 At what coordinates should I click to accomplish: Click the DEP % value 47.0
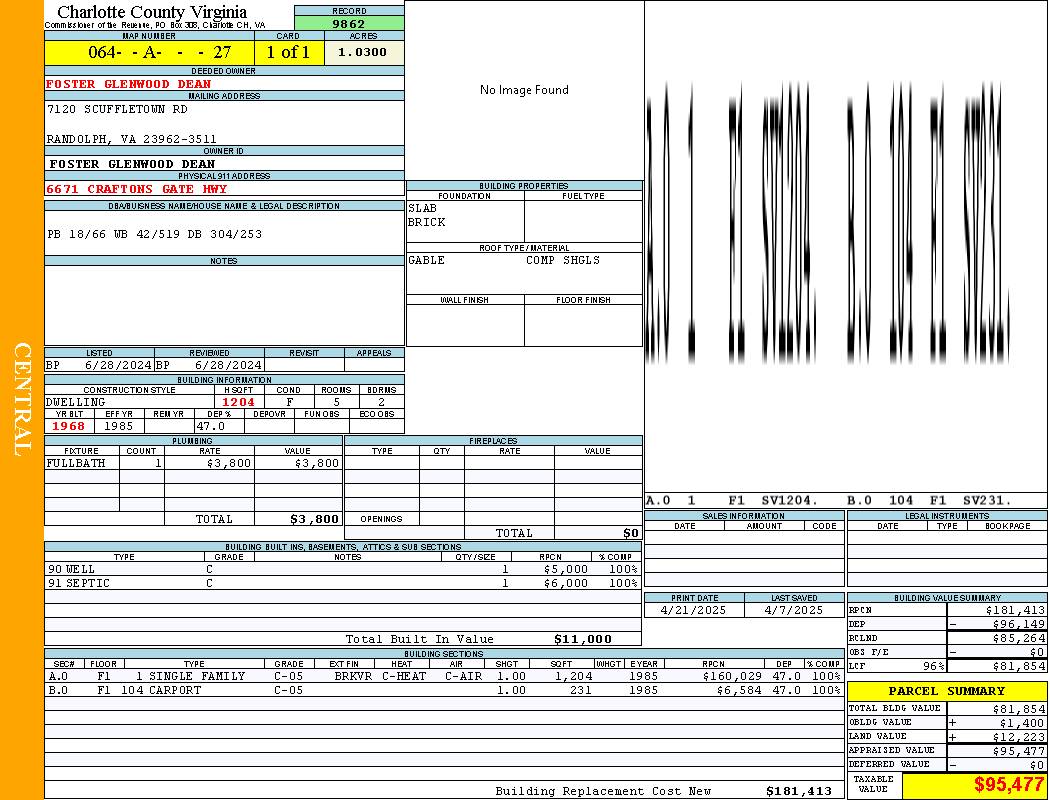point(210,426)
